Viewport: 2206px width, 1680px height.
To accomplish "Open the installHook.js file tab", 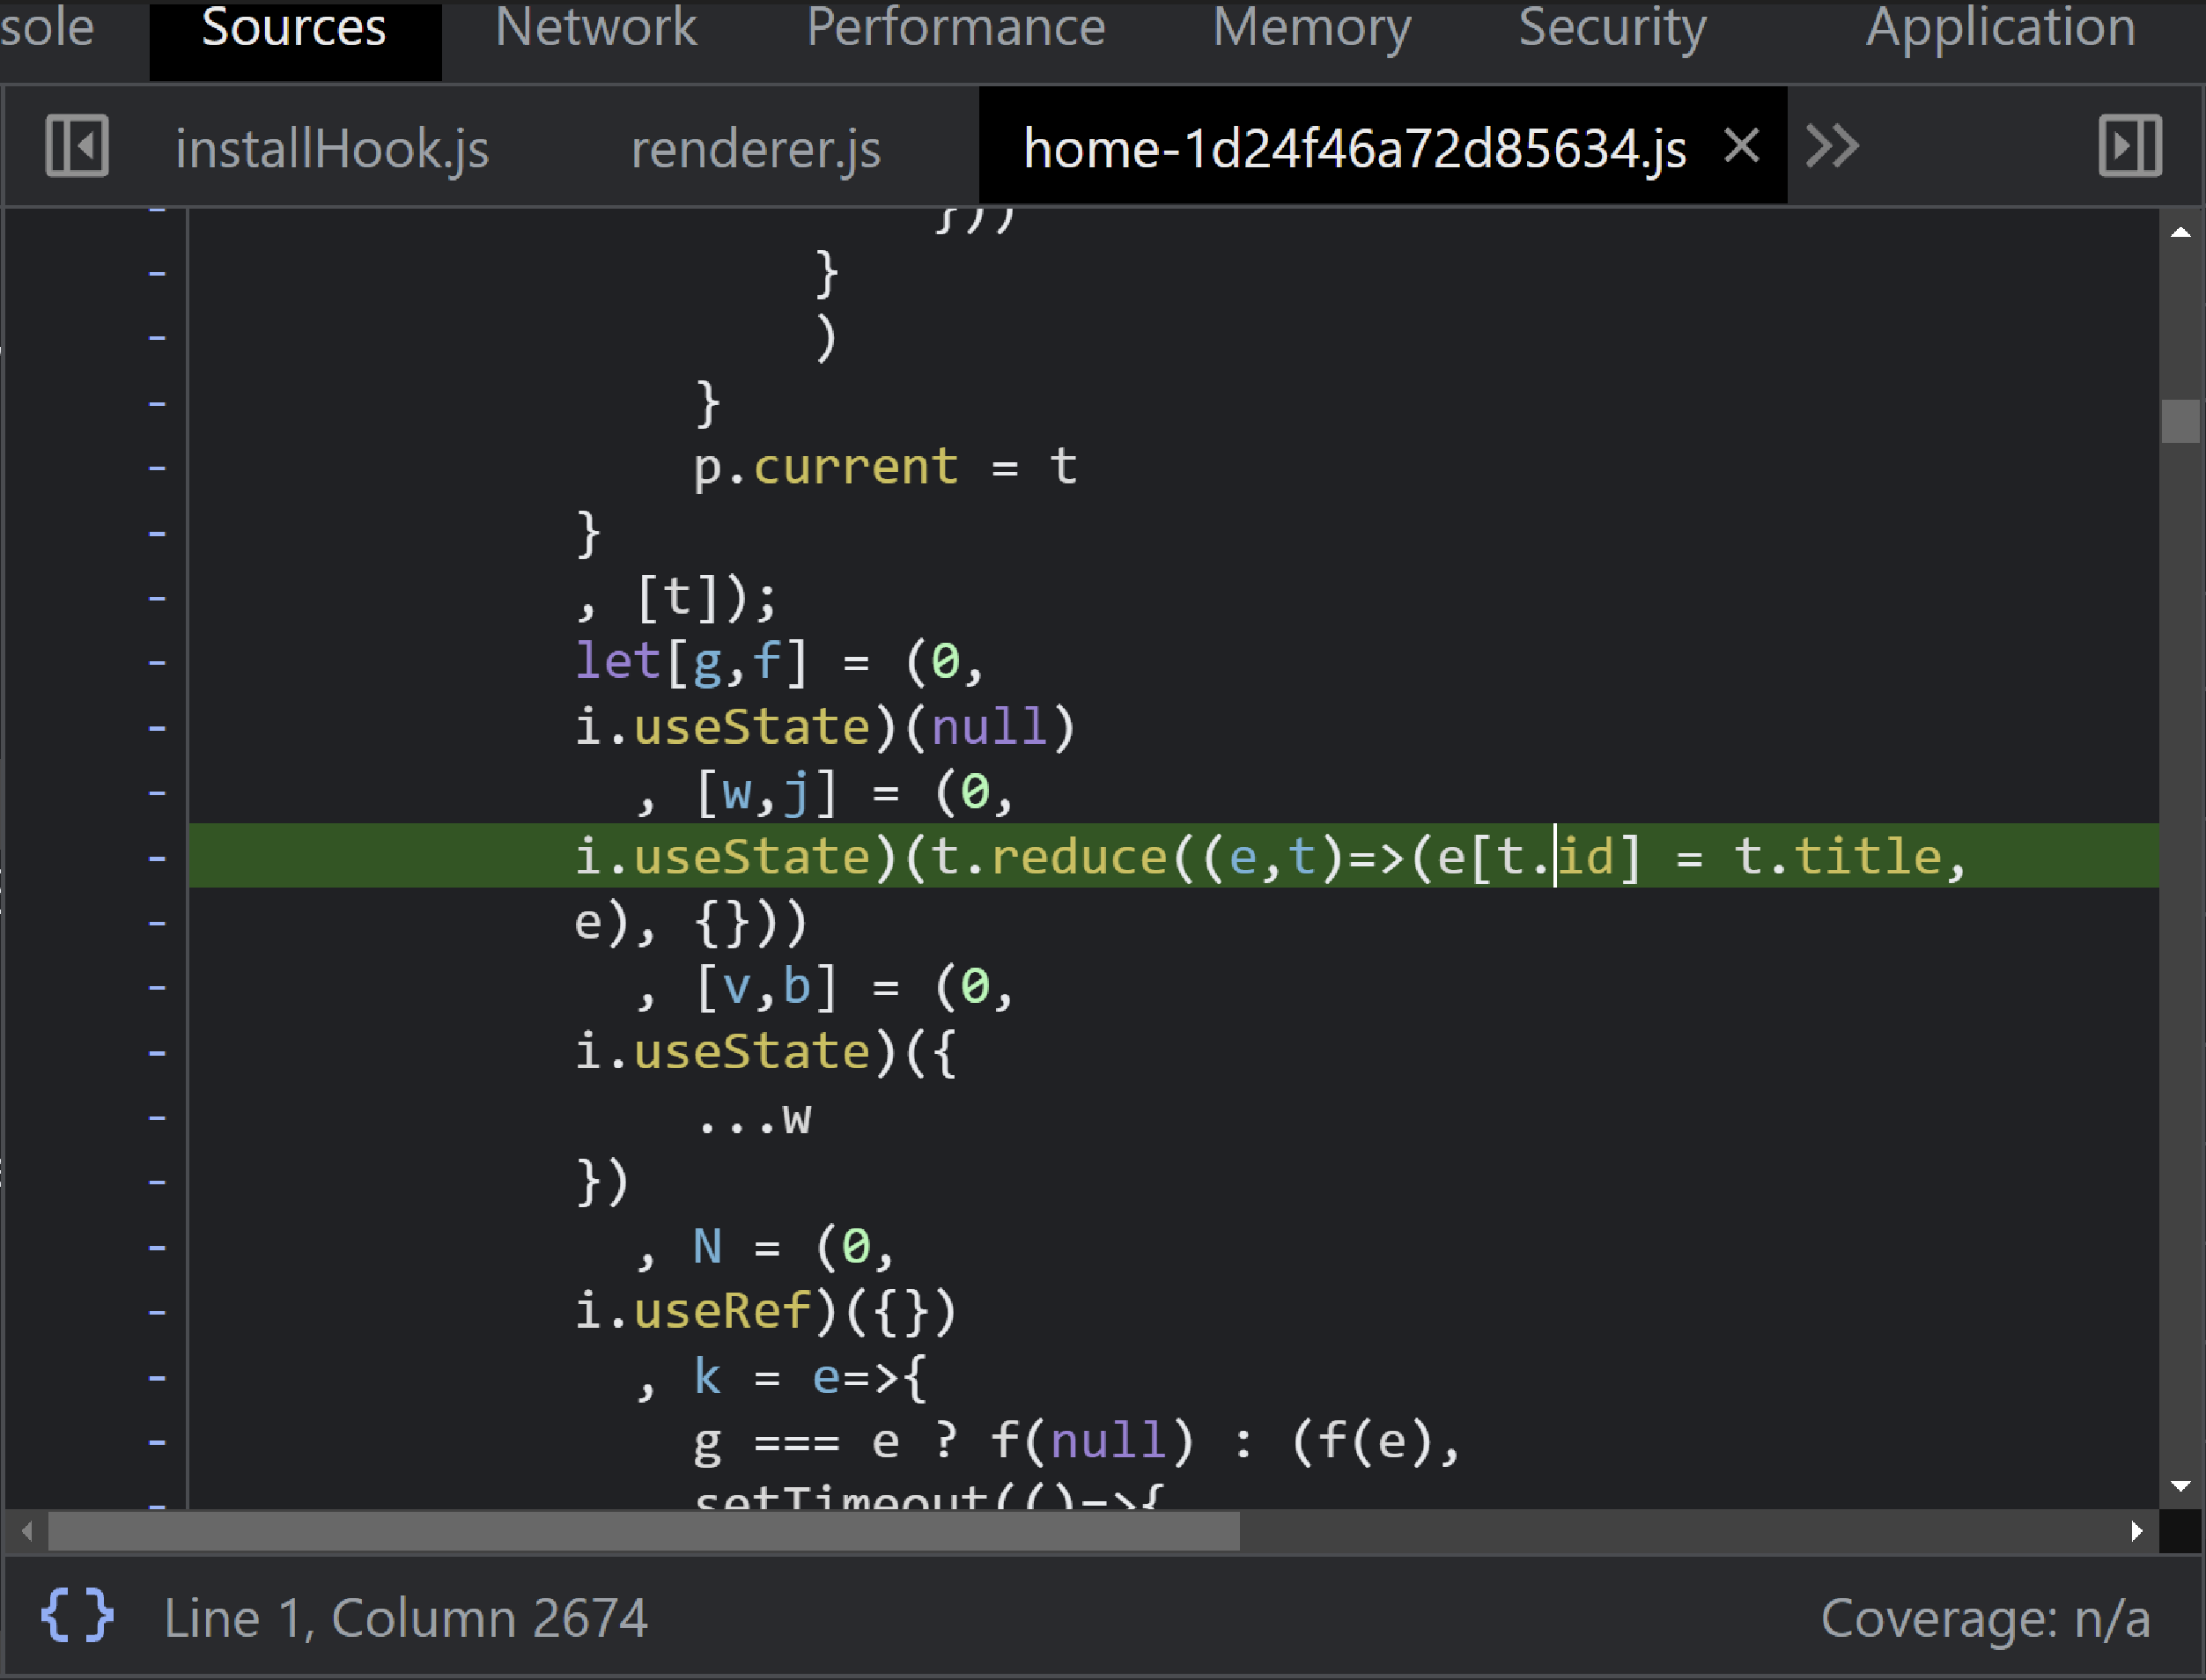I will point(332,149).
